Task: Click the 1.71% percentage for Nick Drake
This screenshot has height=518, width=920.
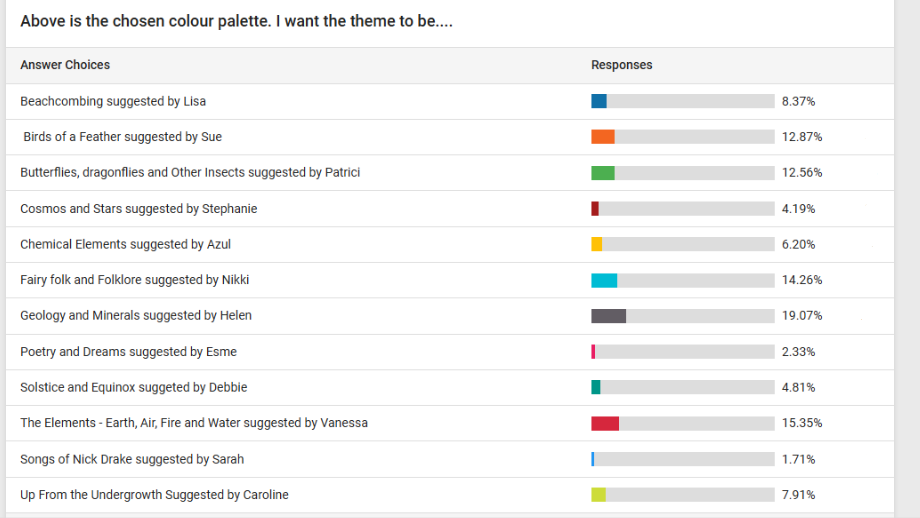Action: (799, 459)
